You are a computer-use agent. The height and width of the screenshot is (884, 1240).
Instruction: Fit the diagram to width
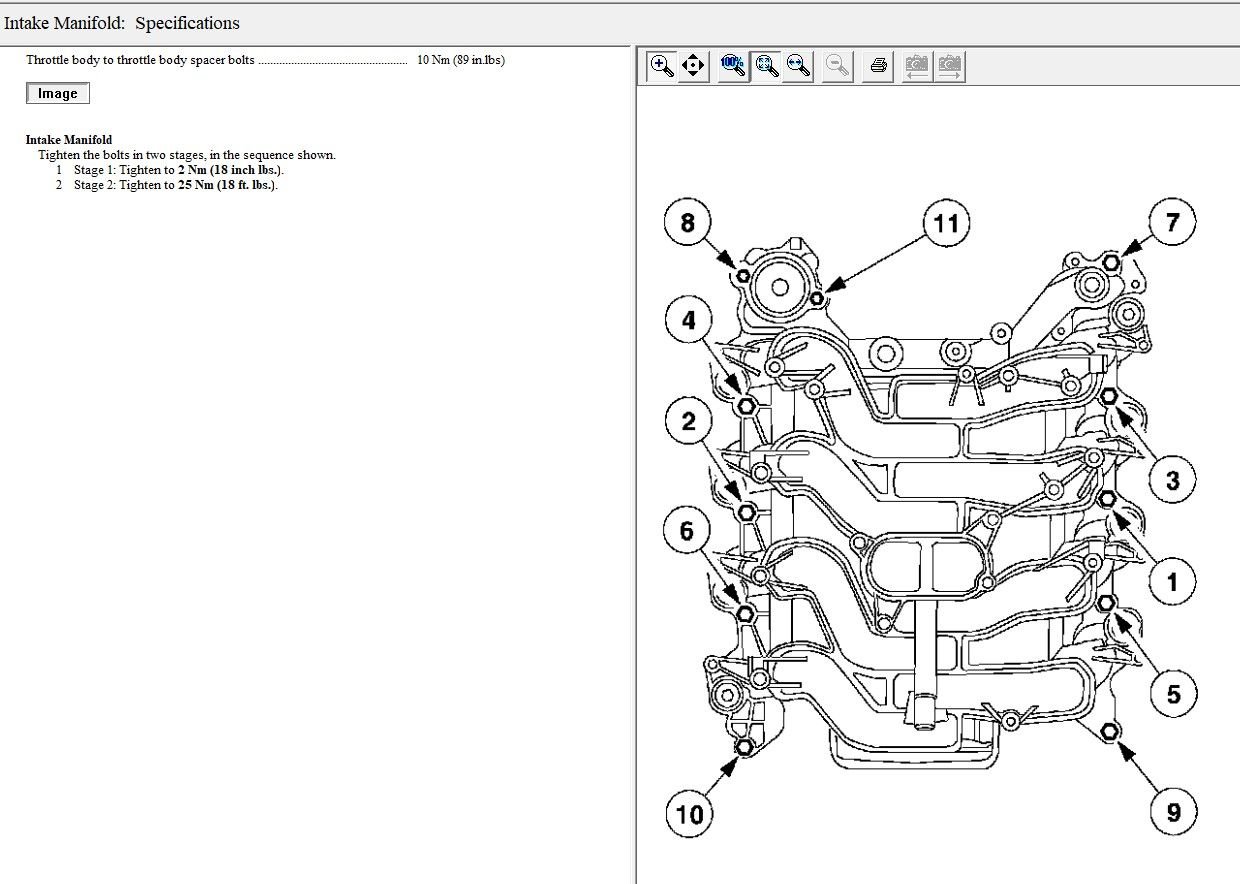[798, 66]
